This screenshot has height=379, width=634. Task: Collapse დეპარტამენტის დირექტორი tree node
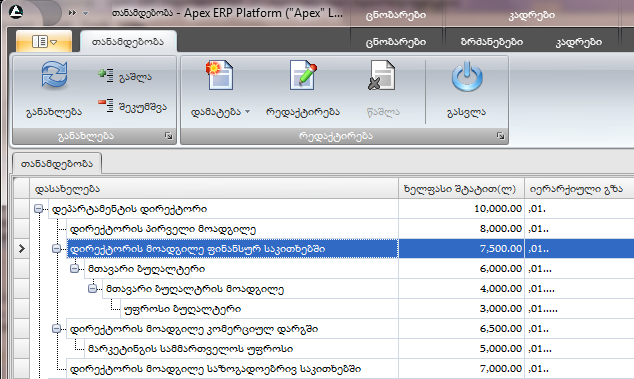pos(38,209)
